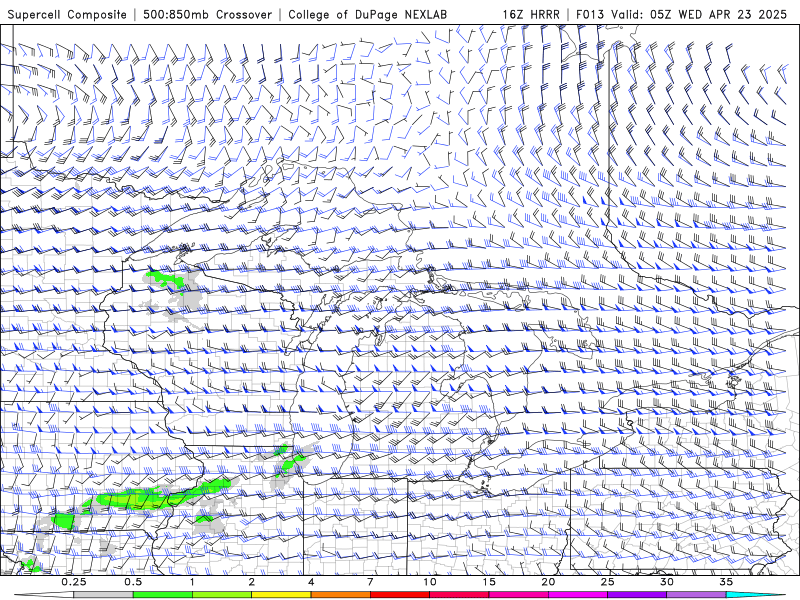
Task: Click the legend value 1
Action: click(x=192, y=582)
